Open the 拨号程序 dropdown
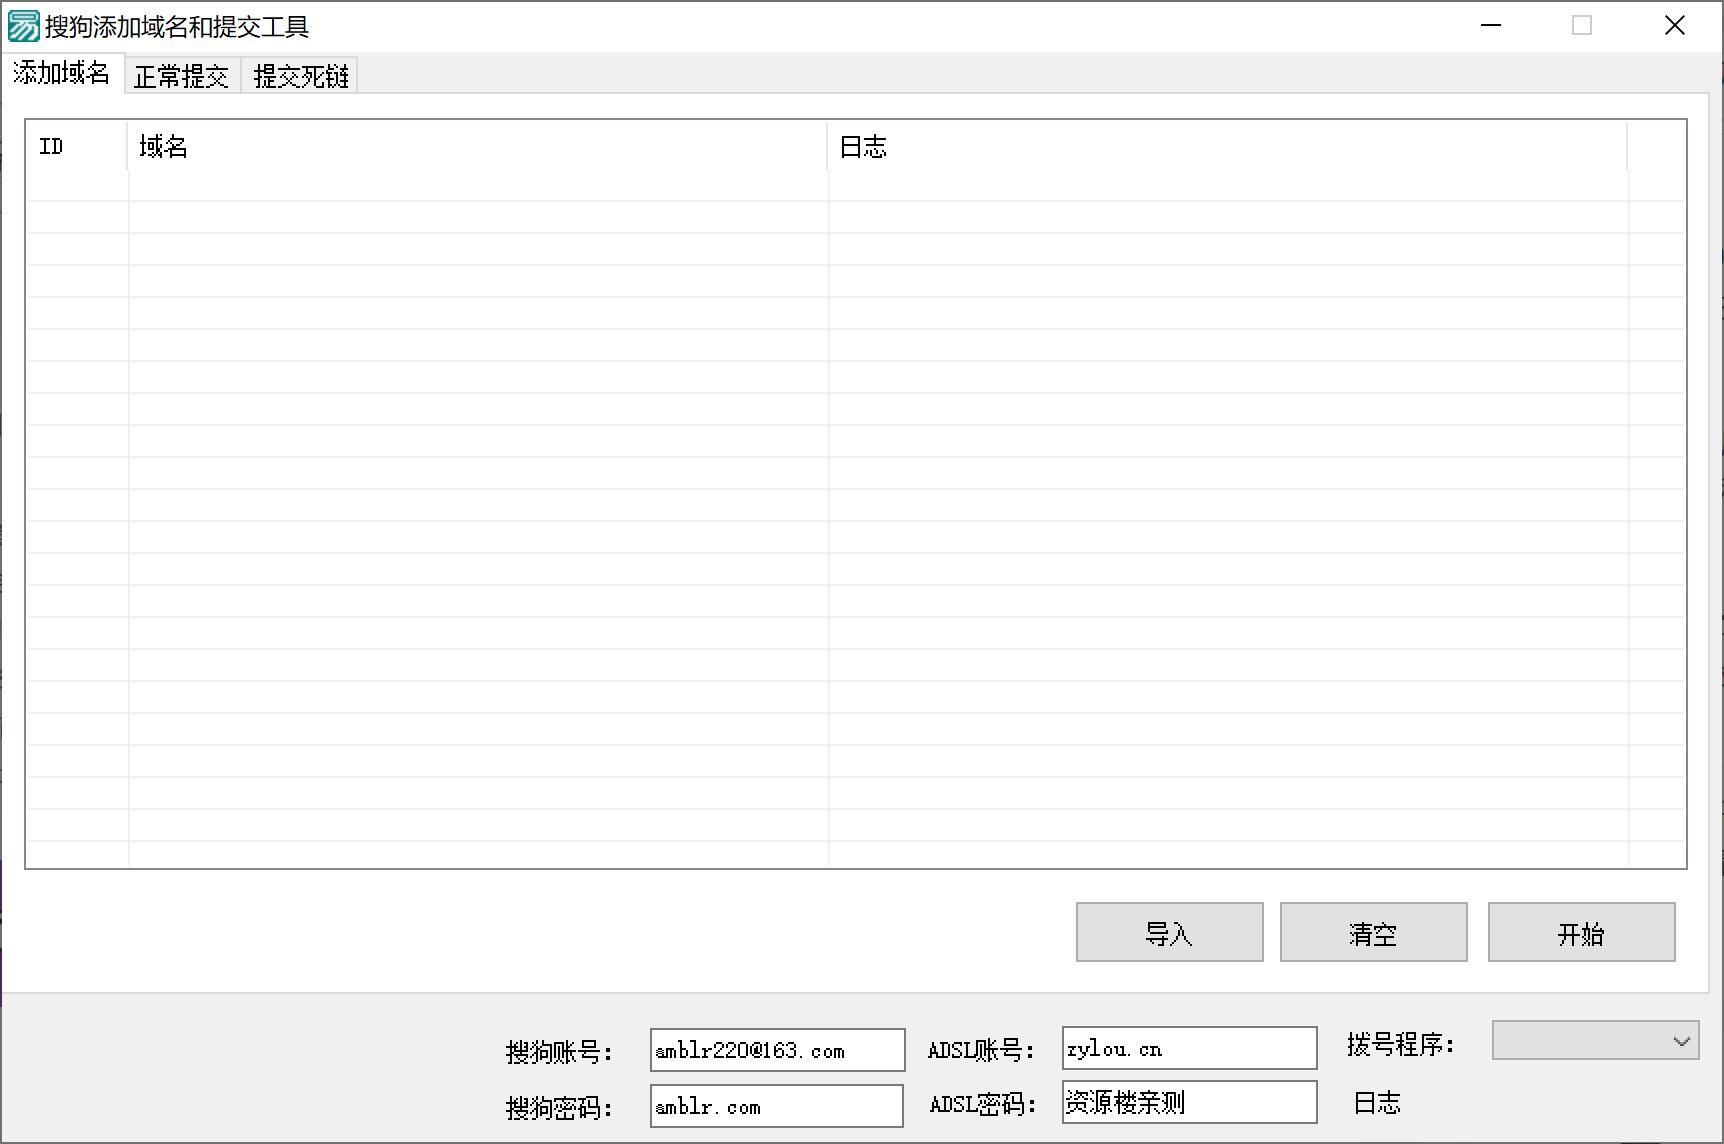The width and height of the screenshot is (1724, 1144). [x=1594, y=1040]
